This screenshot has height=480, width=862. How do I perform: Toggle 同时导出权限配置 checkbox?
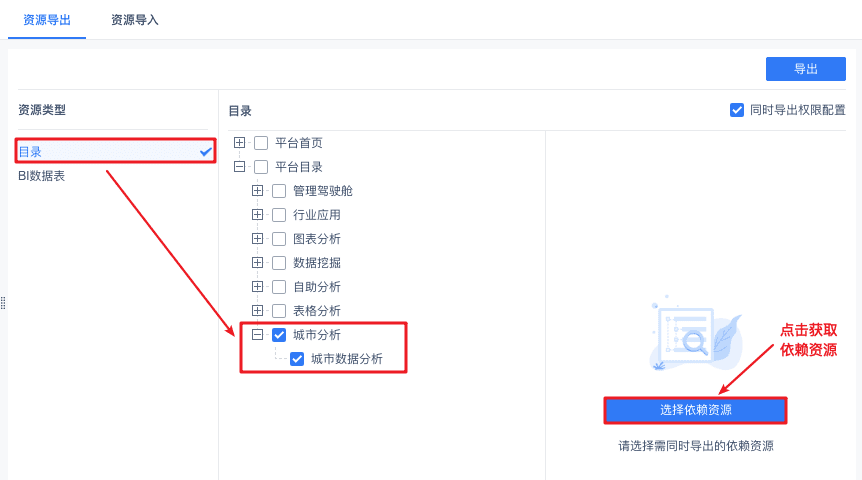coord(737,110)
